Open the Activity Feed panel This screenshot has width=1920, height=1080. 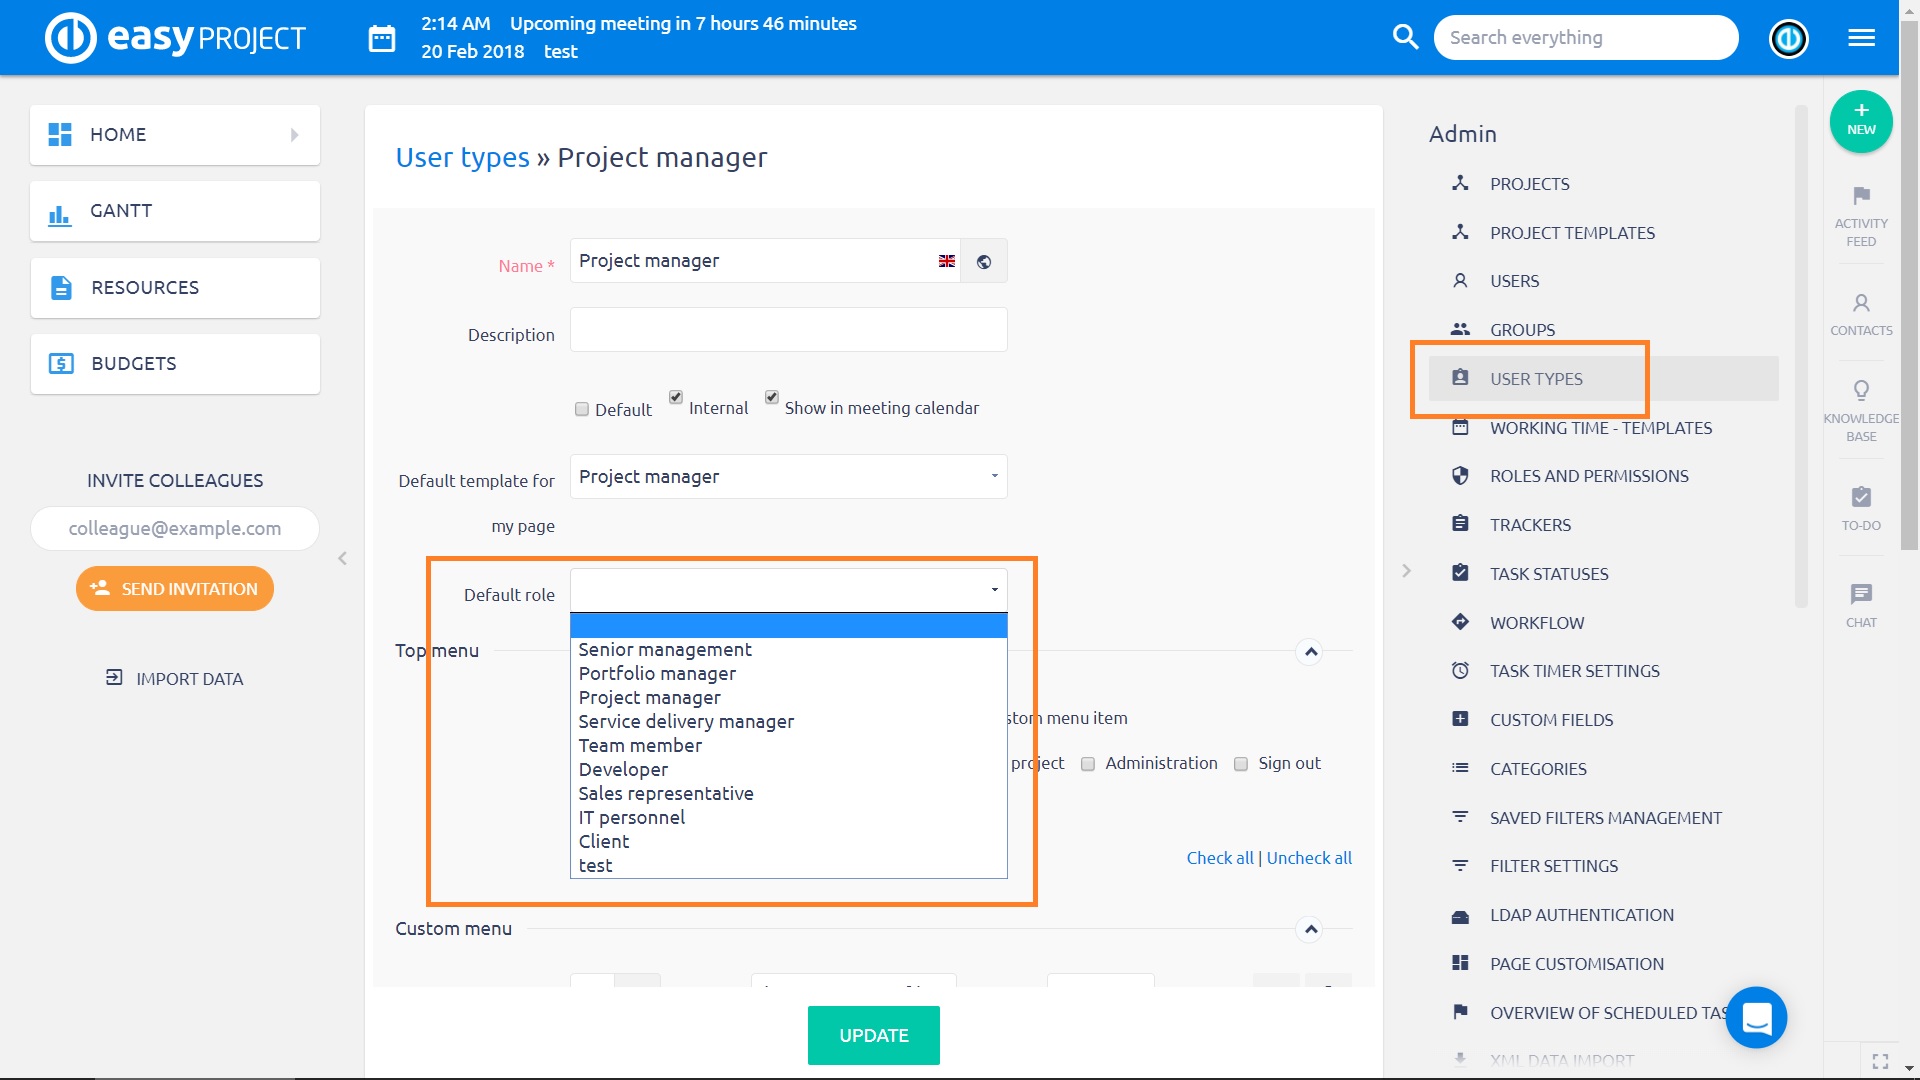pyautogui.click(x=1861, y=215)
